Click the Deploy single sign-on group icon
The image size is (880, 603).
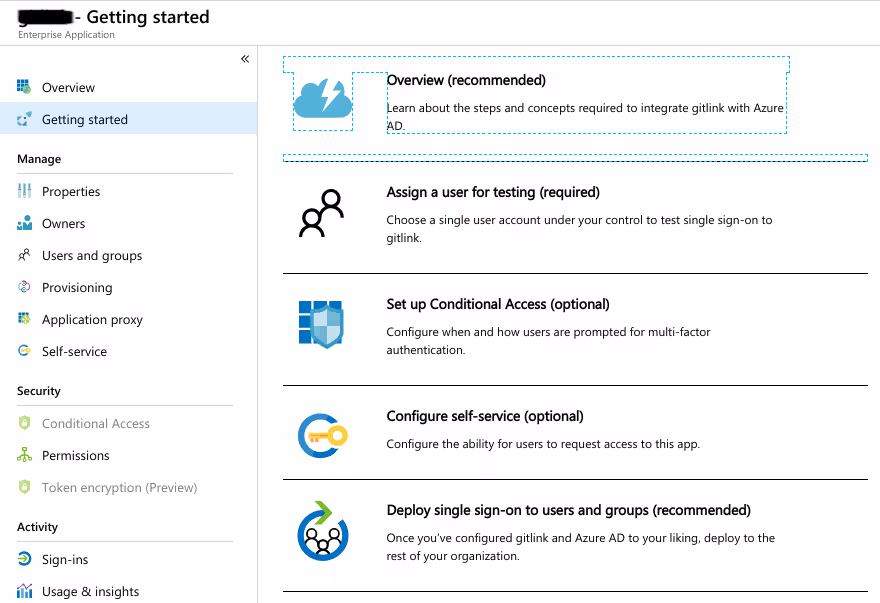point(321,531)
